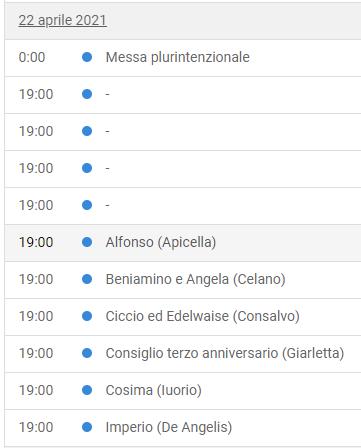
Task: Select the Ciccio ed Edelwaise (Consalvo) entry
Action: (203, 316)
